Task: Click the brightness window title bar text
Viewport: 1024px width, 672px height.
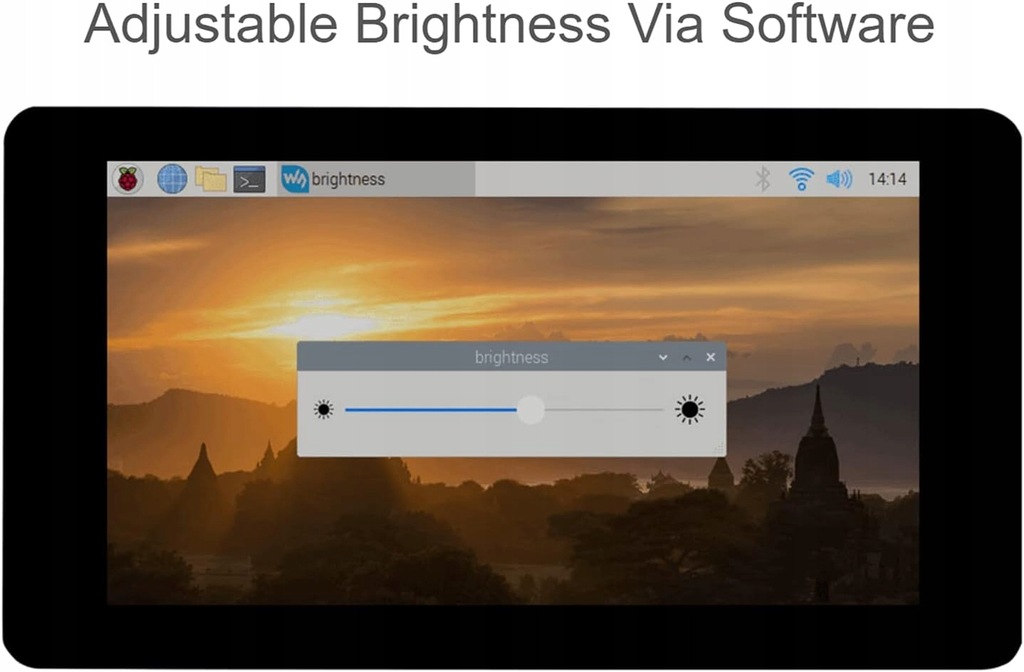Action: (511, 357)
